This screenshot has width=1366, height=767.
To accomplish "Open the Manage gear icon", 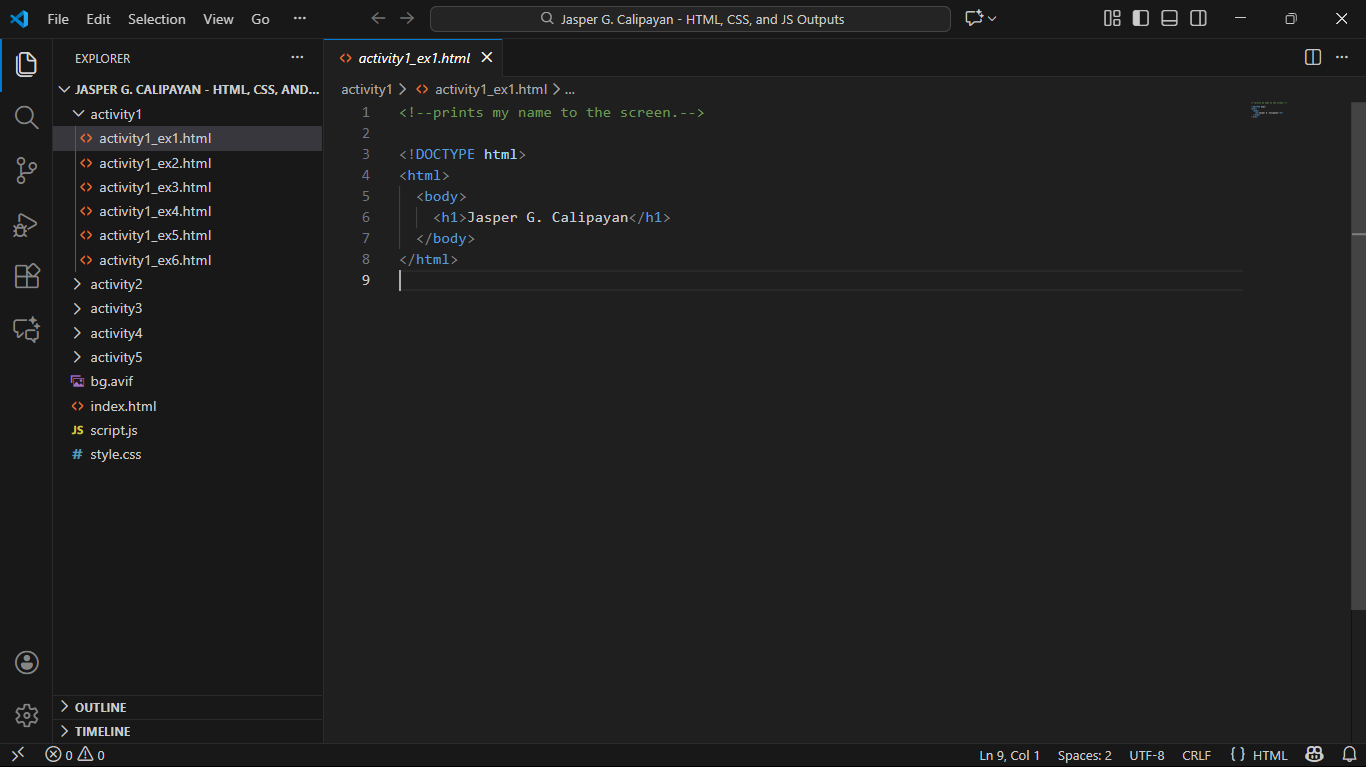I will point(27,715).
